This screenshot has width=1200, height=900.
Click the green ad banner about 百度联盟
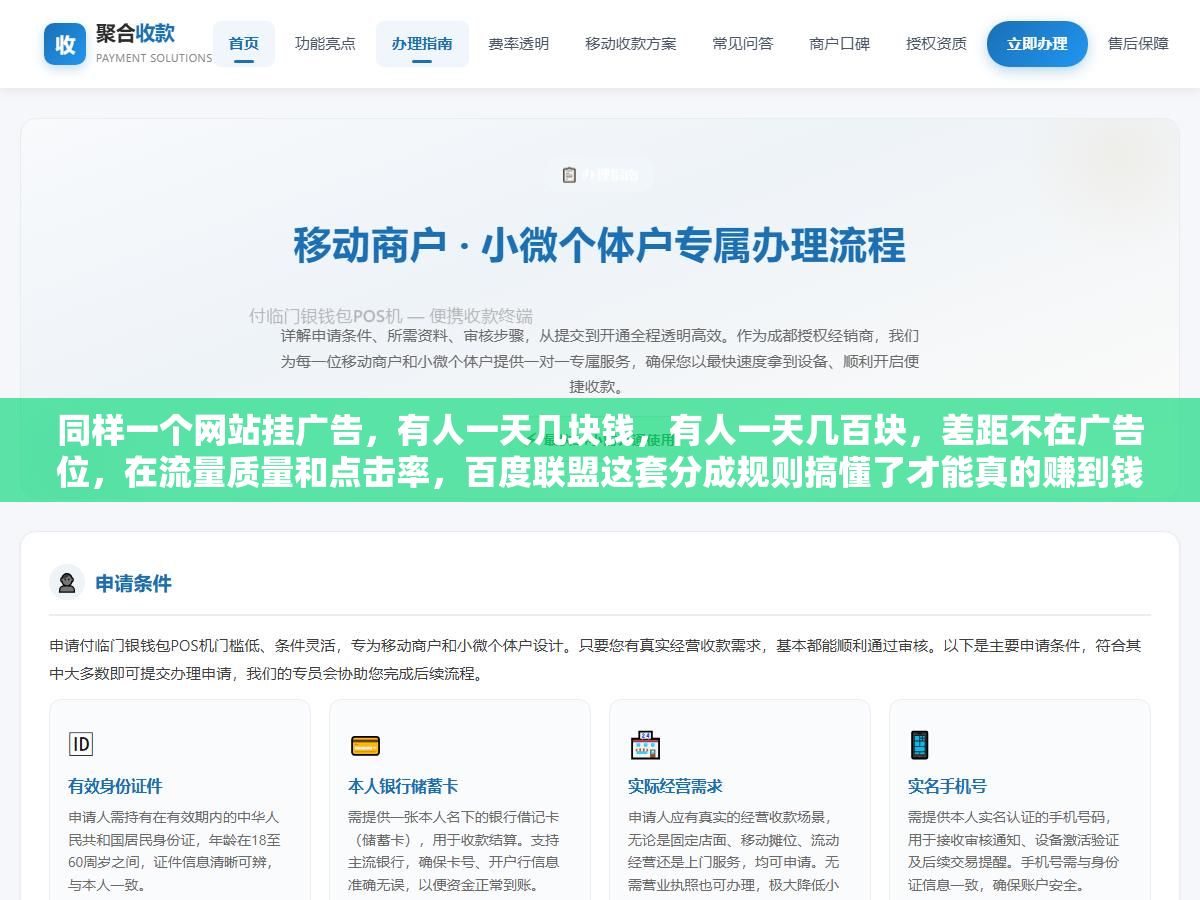(600, 450)
